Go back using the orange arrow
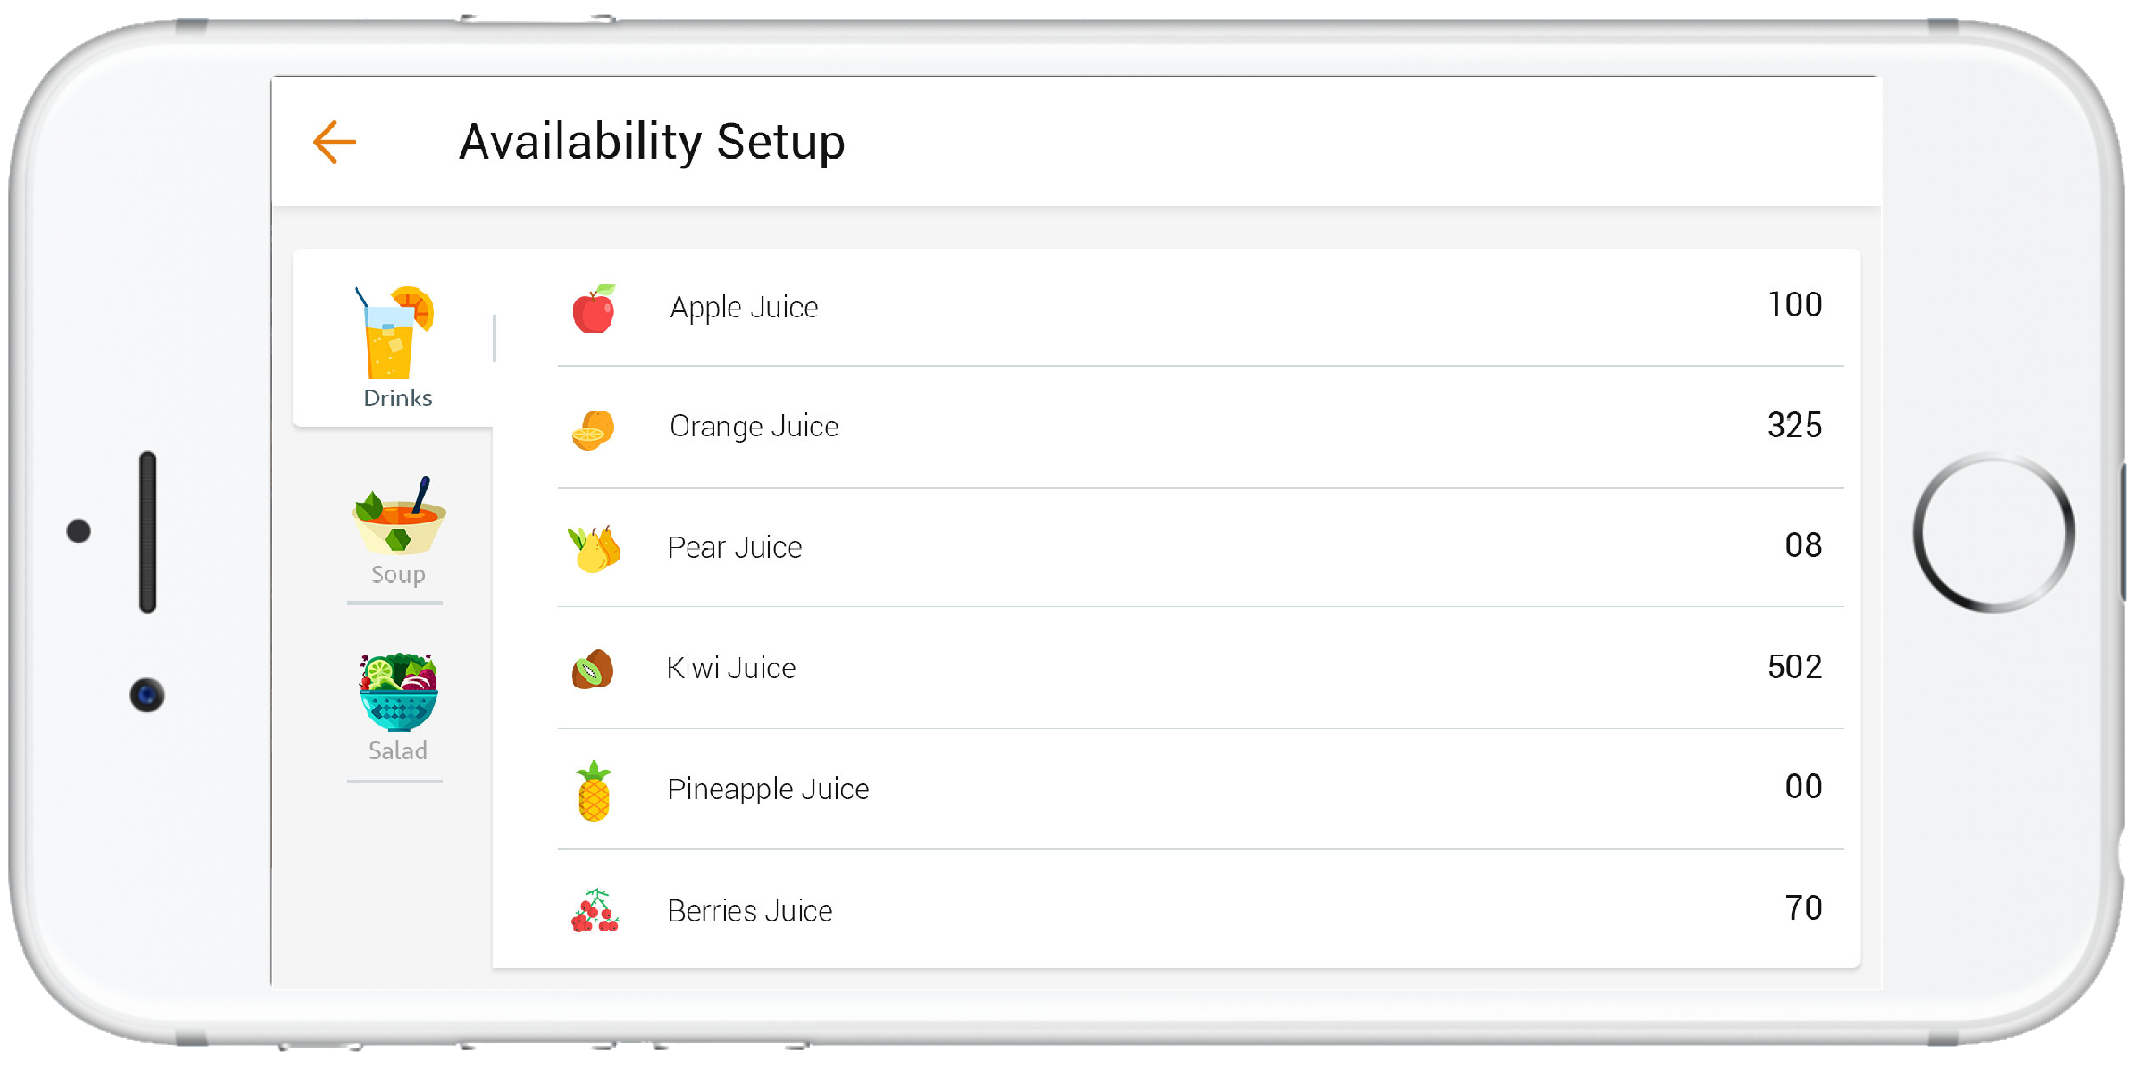2144x1080 pixels. [x=334, y=142]
